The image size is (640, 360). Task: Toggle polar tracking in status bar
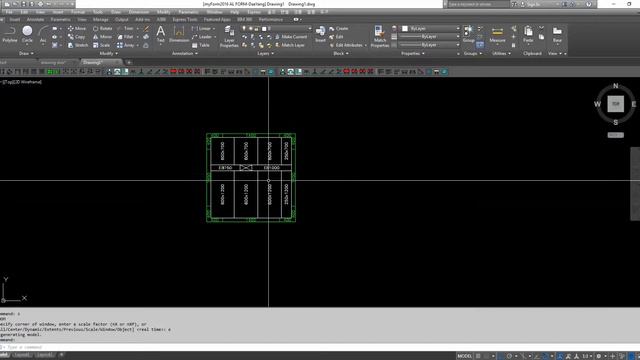pos(509,356)
